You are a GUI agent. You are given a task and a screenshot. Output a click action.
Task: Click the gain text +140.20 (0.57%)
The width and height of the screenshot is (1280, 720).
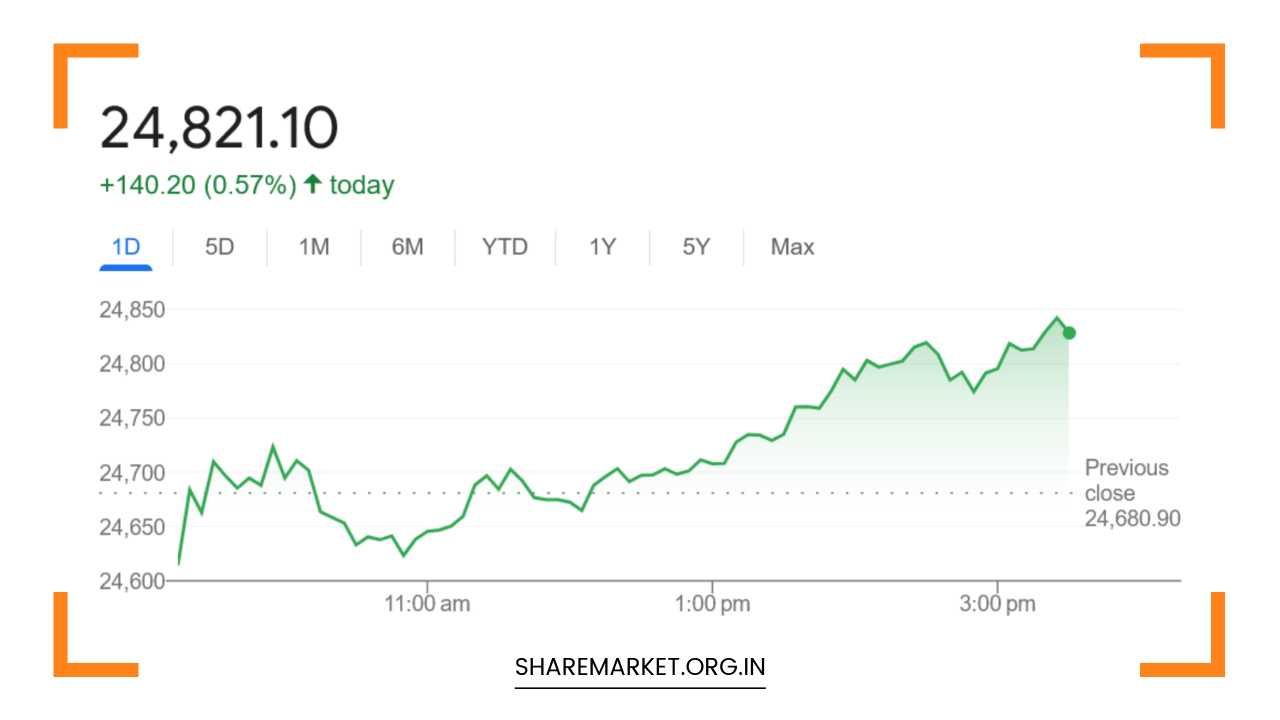(197, 184)
